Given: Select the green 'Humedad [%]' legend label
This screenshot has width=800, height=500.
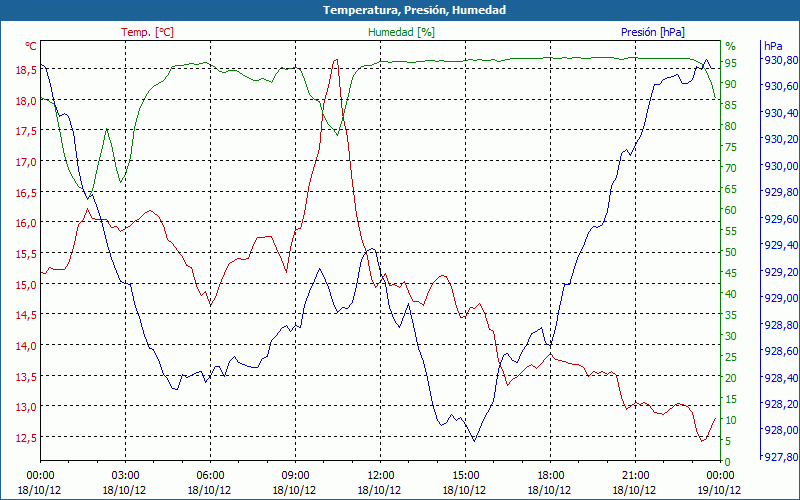Looking at the screenshot, I should [402, 32].
